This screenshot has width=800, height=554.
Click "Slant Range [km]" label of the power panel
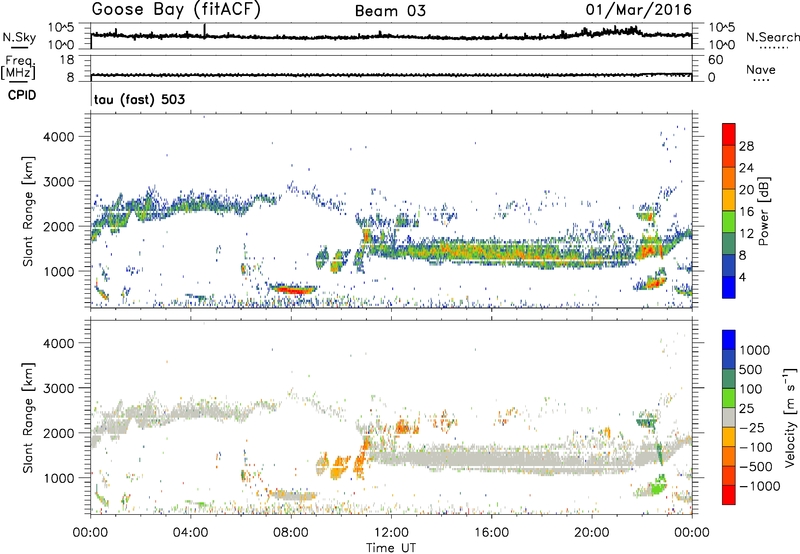pos(28,211)
